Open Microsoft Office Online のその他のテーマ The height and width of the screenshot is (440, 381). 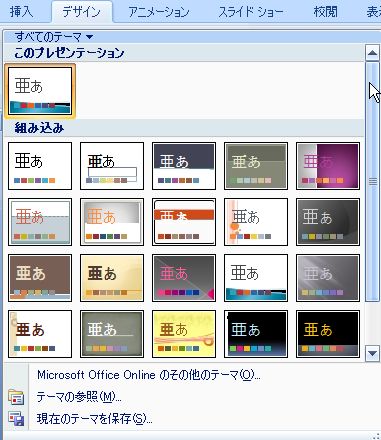coord(149,375)
